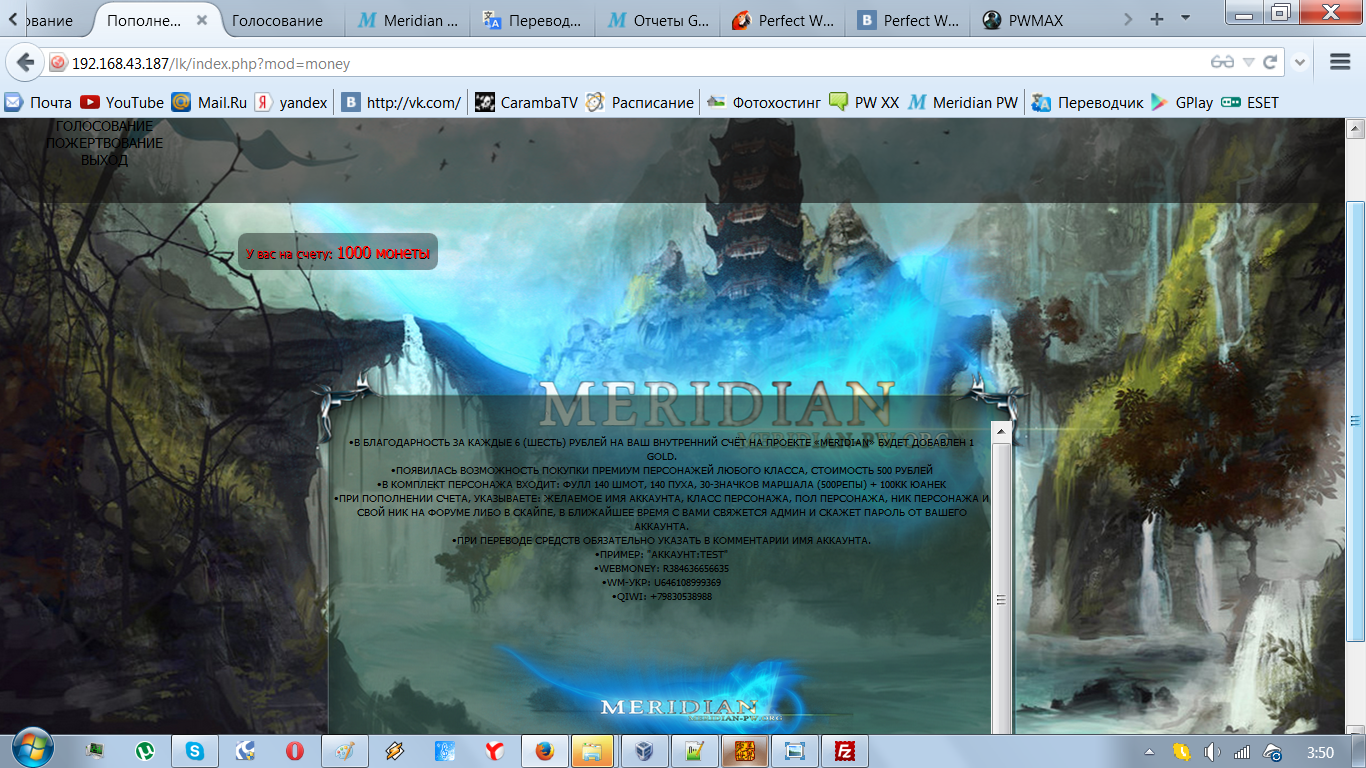Viewport: 1366px width, 768px height.
Task: Switch to the Meridian ... tab
Action: pos(408,20)
